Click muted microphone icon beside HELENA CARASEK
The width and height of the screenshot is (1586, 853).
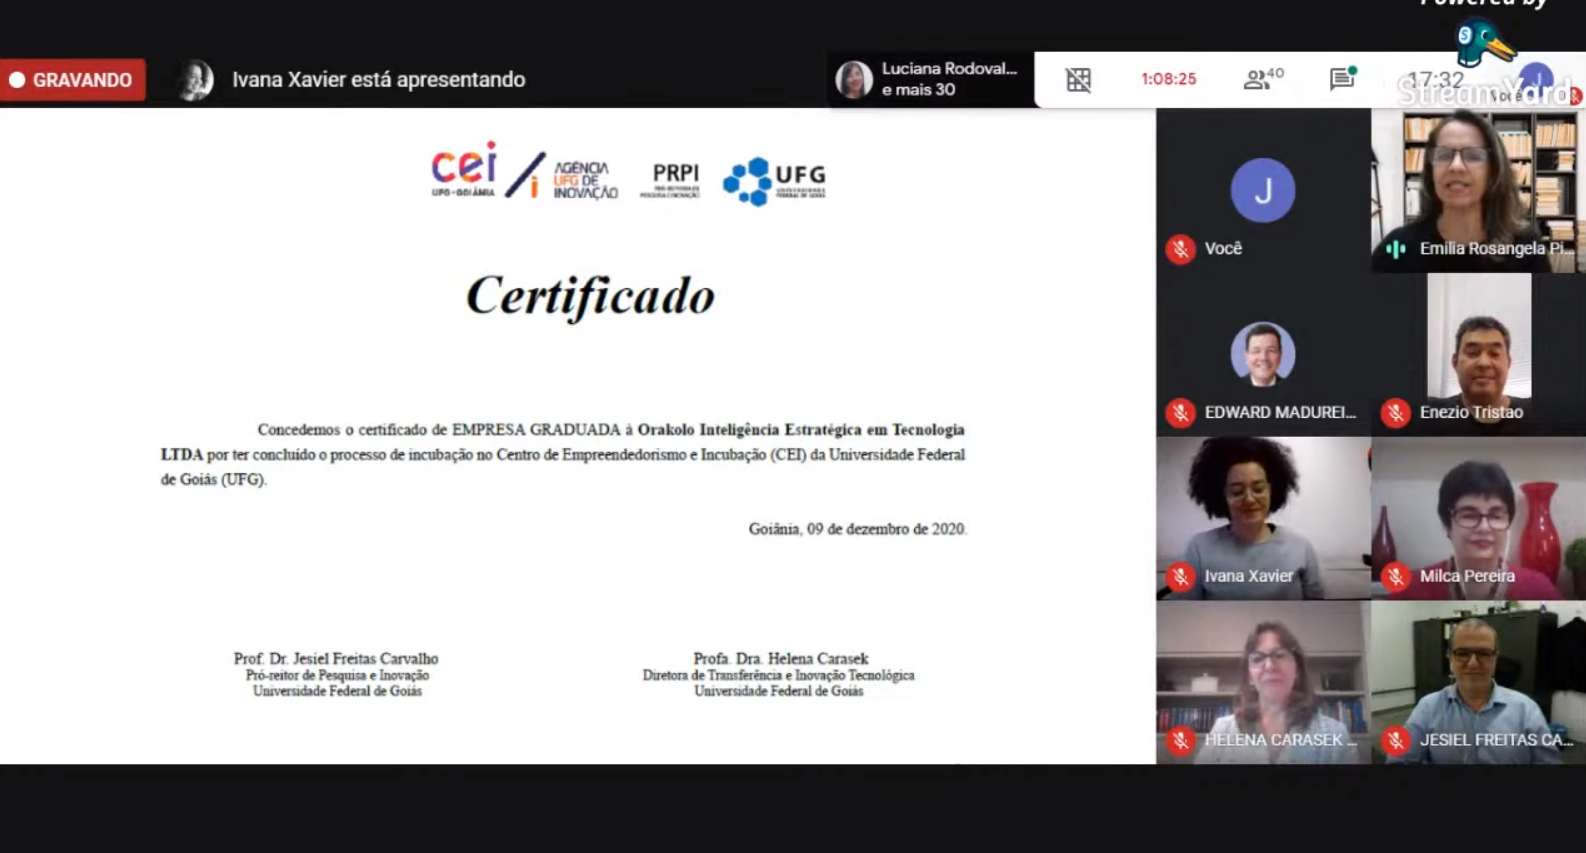click(1181, 740)
